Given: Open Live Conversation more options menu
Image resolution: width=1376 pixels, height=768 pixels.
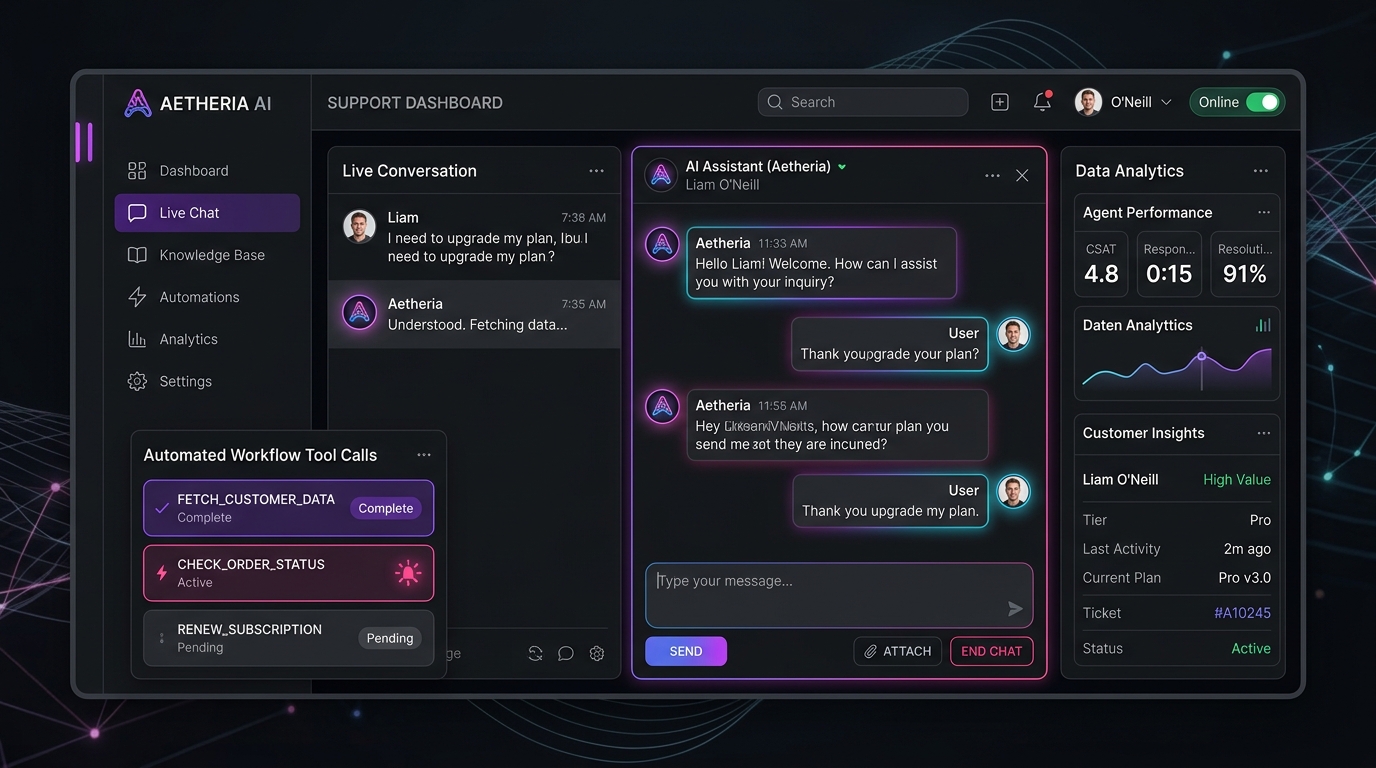Looking at the screenshot, I should [596, 171].
